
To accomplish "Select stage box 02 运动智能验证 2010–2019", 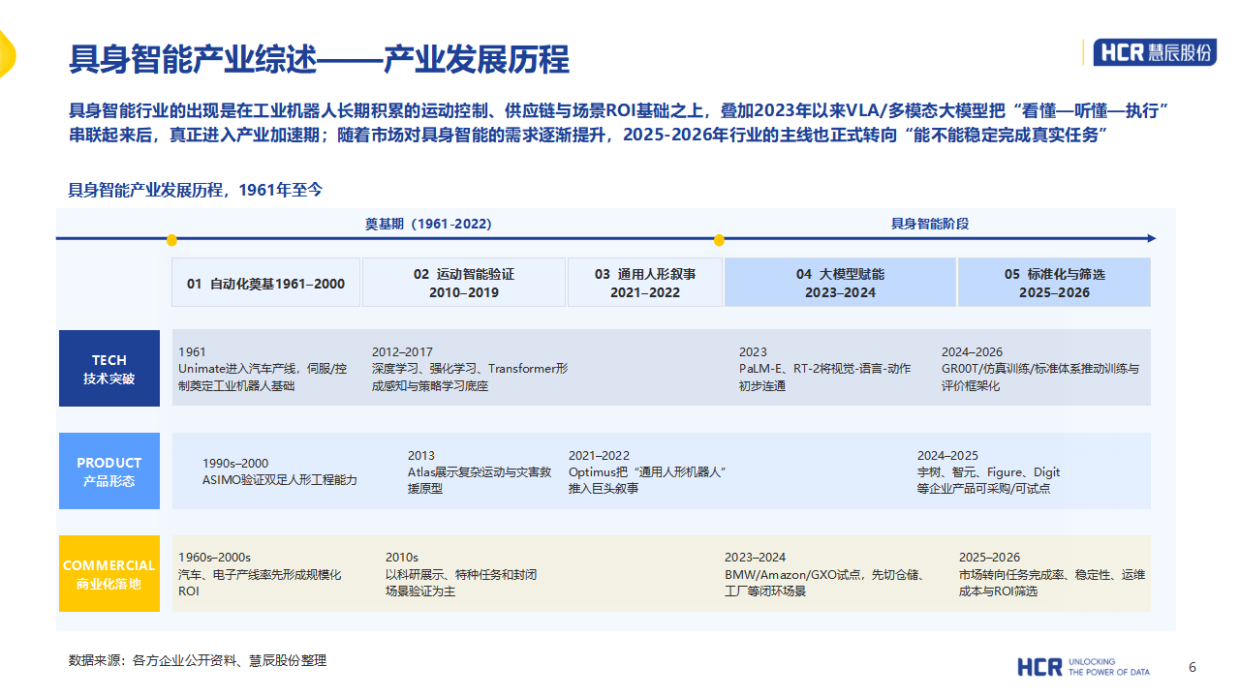I will pyautogui.click(x=464, y=283).
